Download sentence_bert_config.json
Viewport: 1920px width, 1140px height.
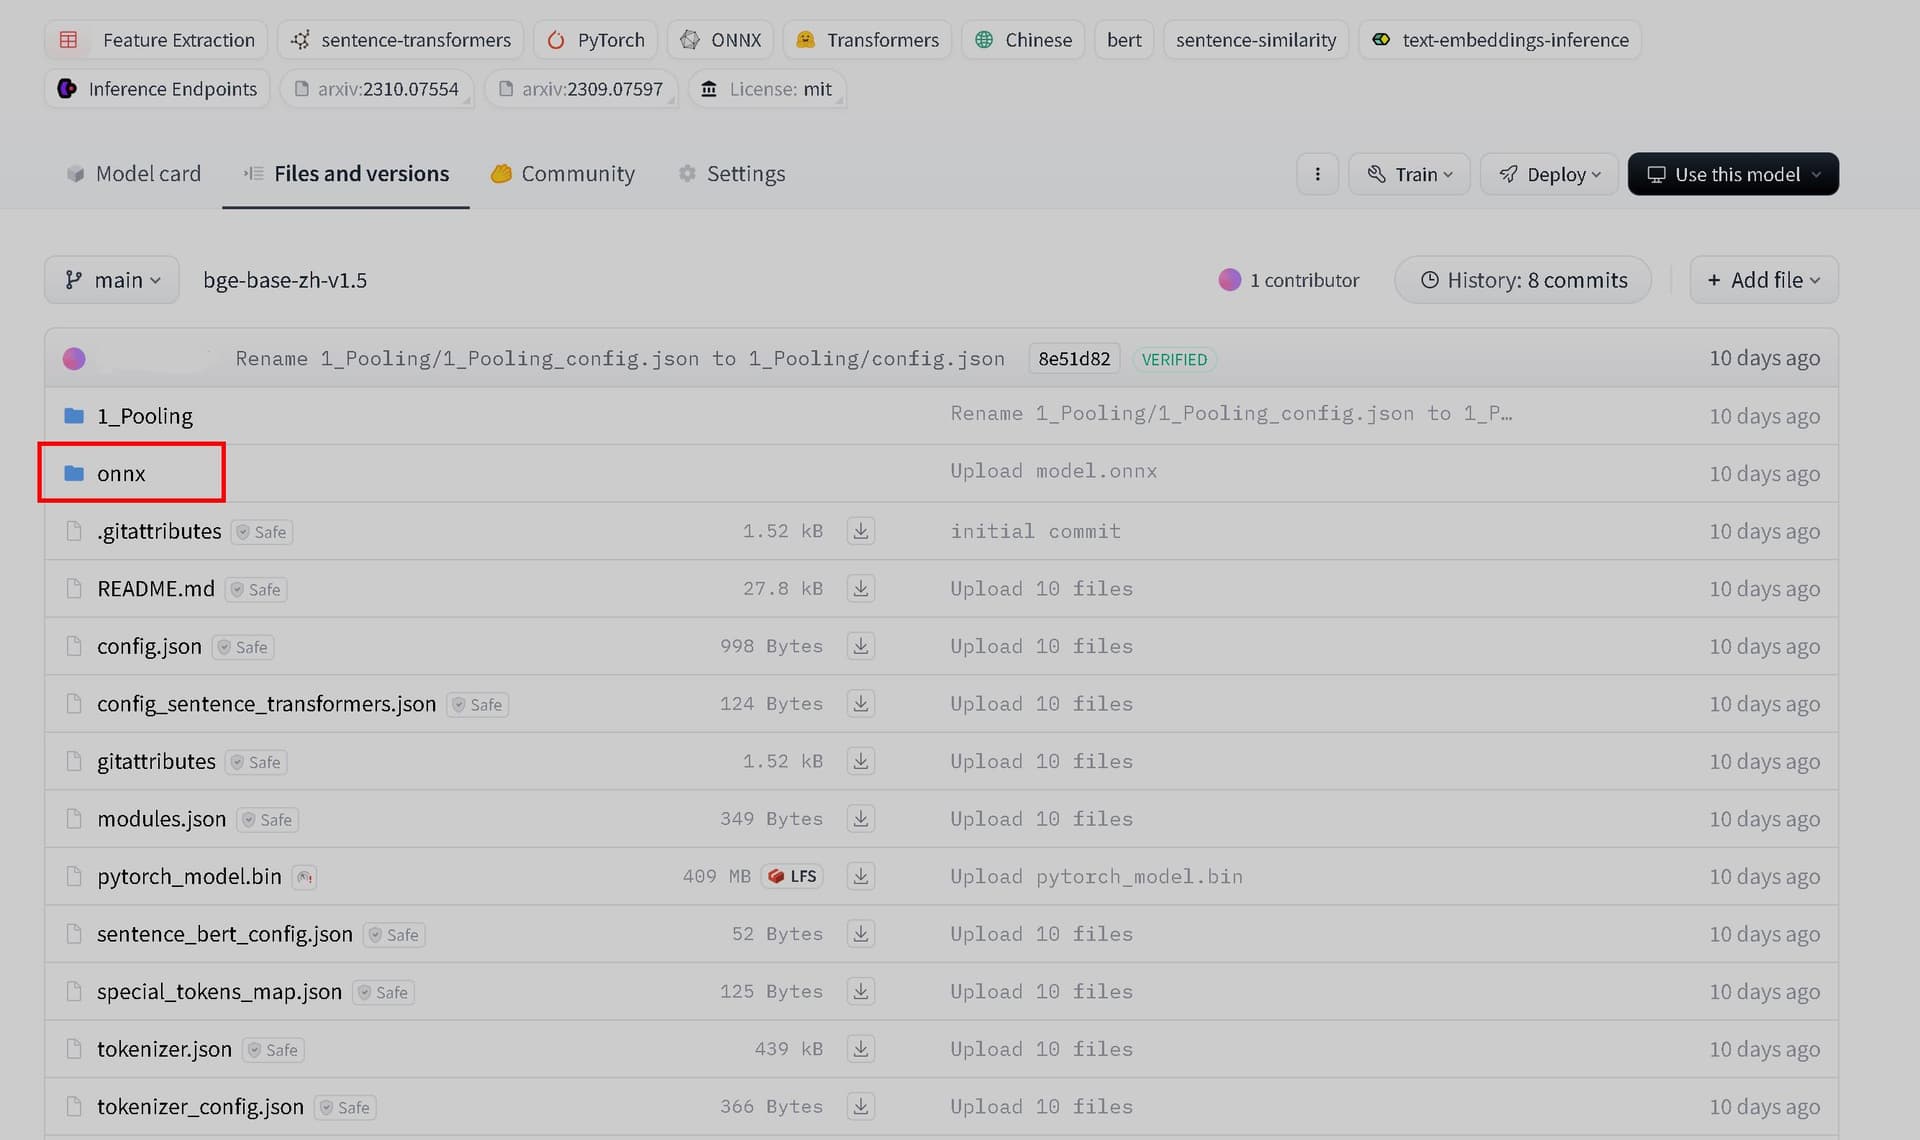click(x=860, y=933)
